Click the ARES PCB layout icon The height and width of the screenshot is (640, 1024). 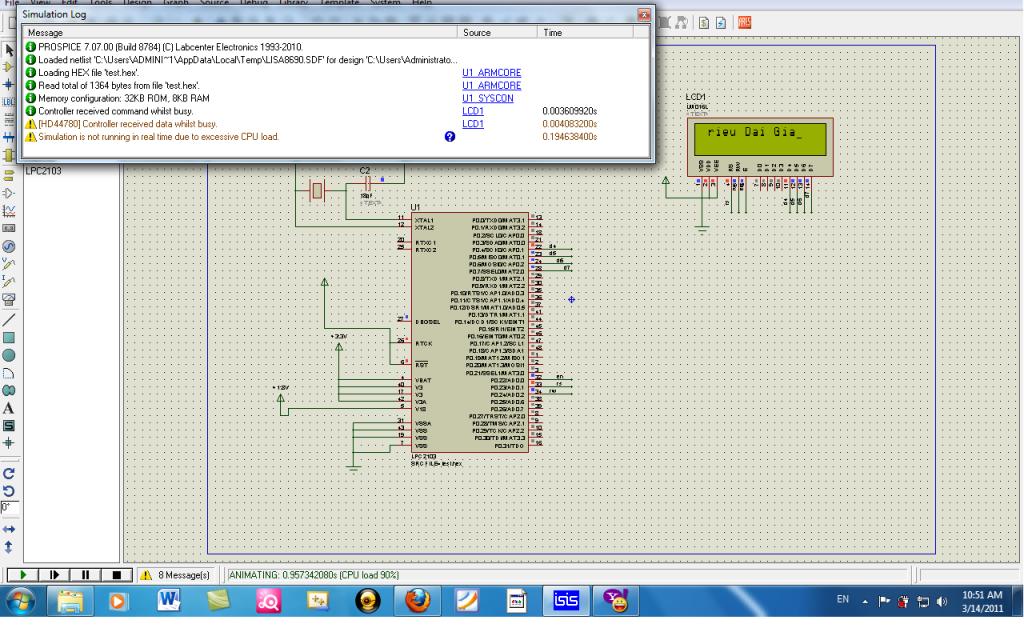(x=744, y=22)
